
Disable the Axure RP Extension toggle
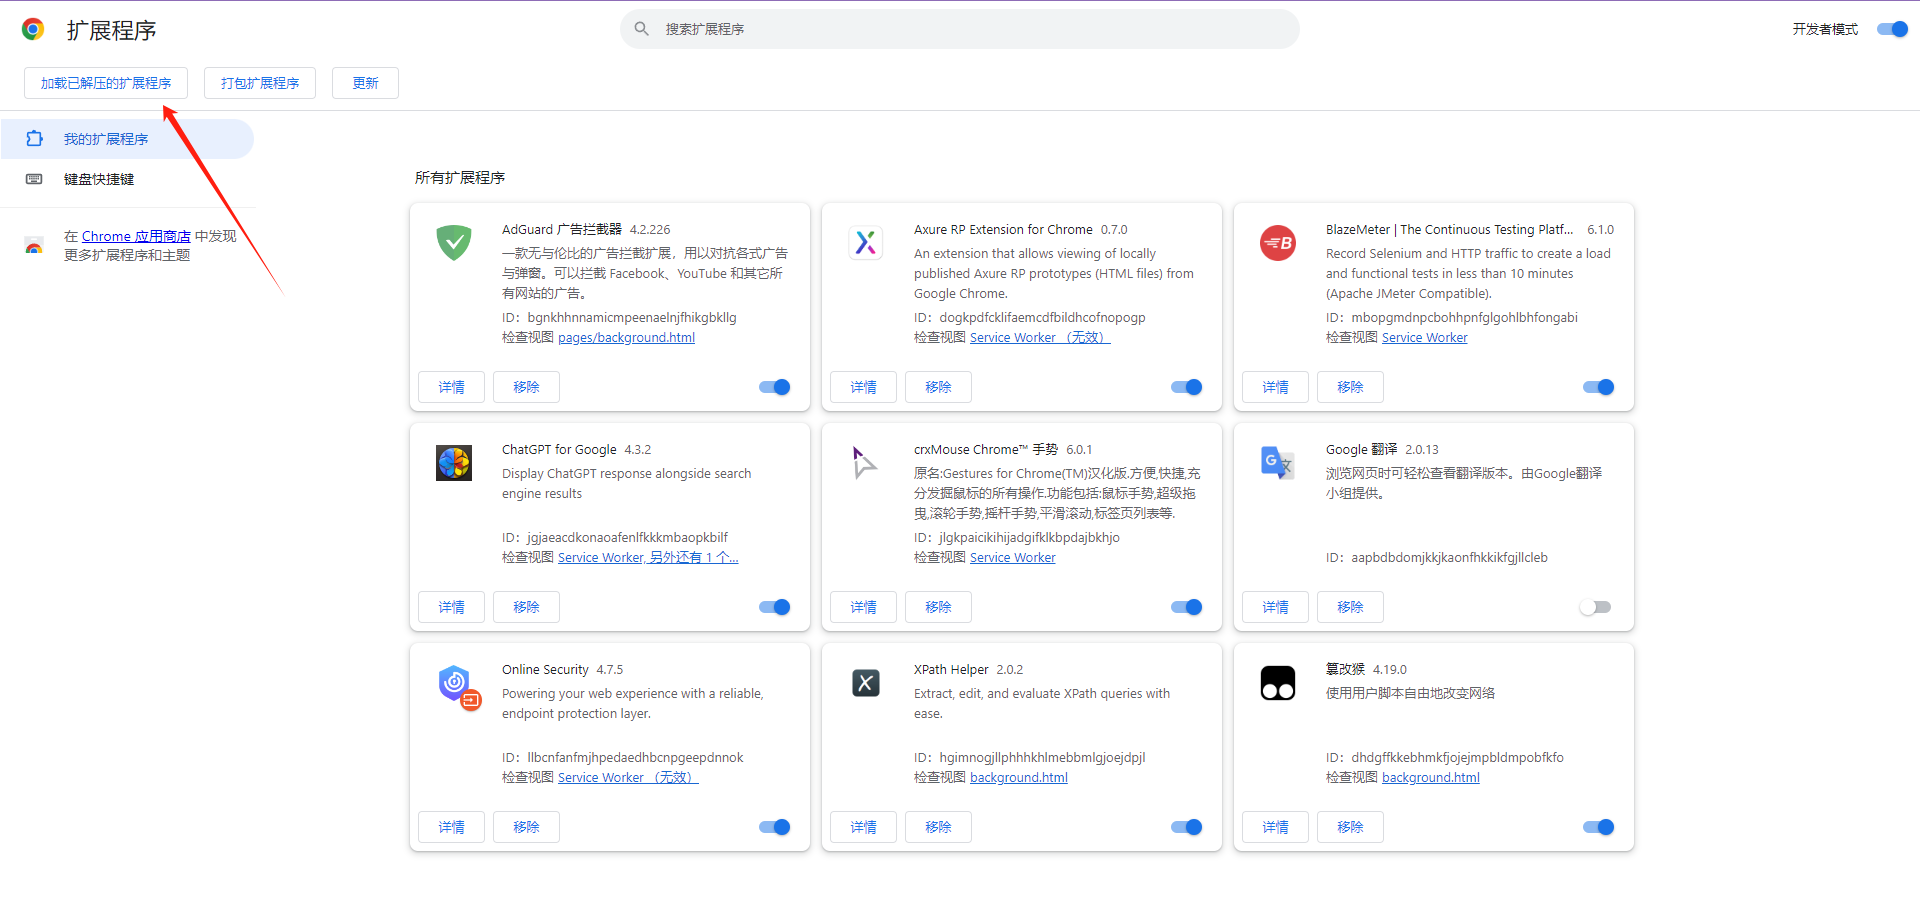1187,387
